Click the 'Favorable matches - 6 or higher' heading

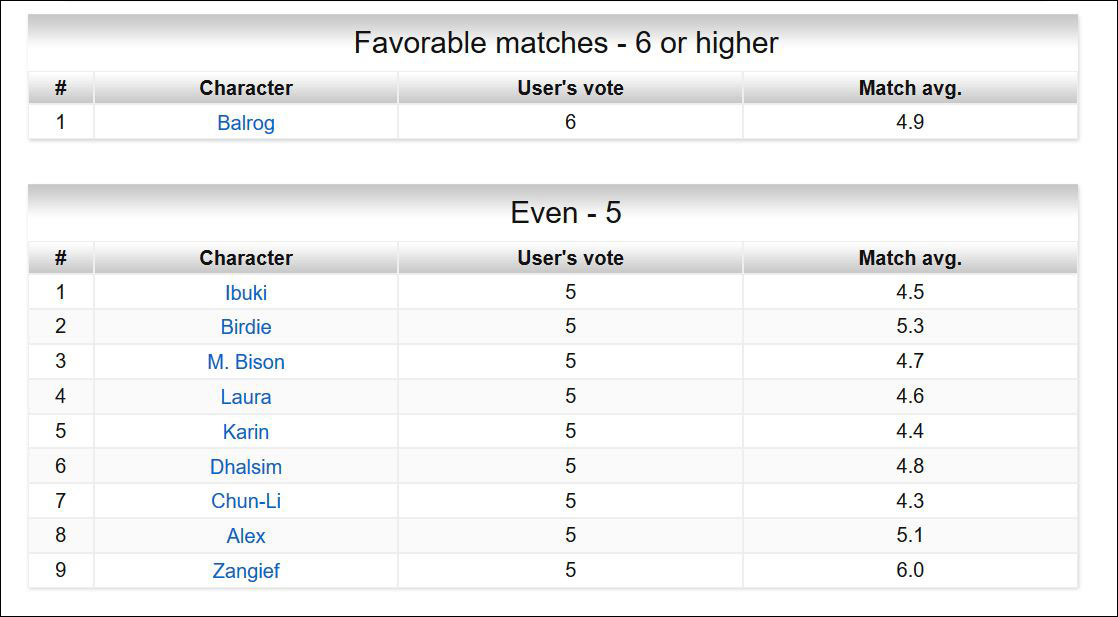pos(565,43)
